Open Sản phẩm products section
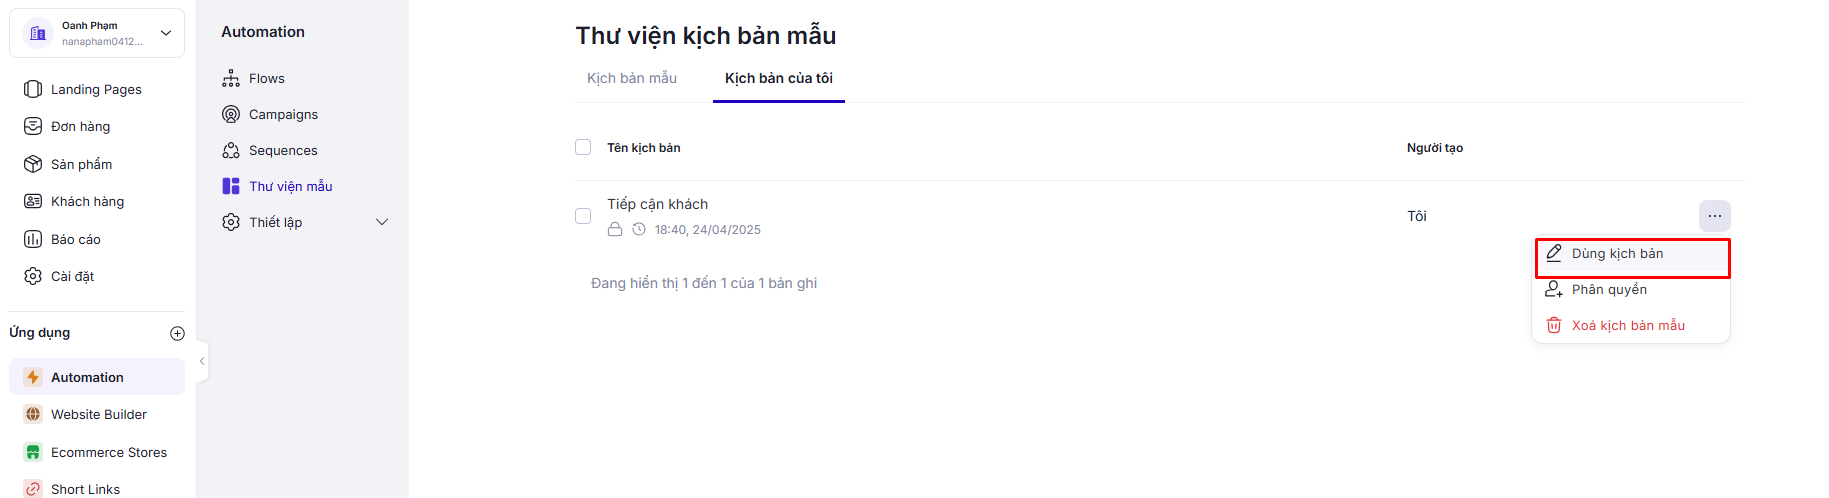This screenshot has height=498, width=1829. 81,164
